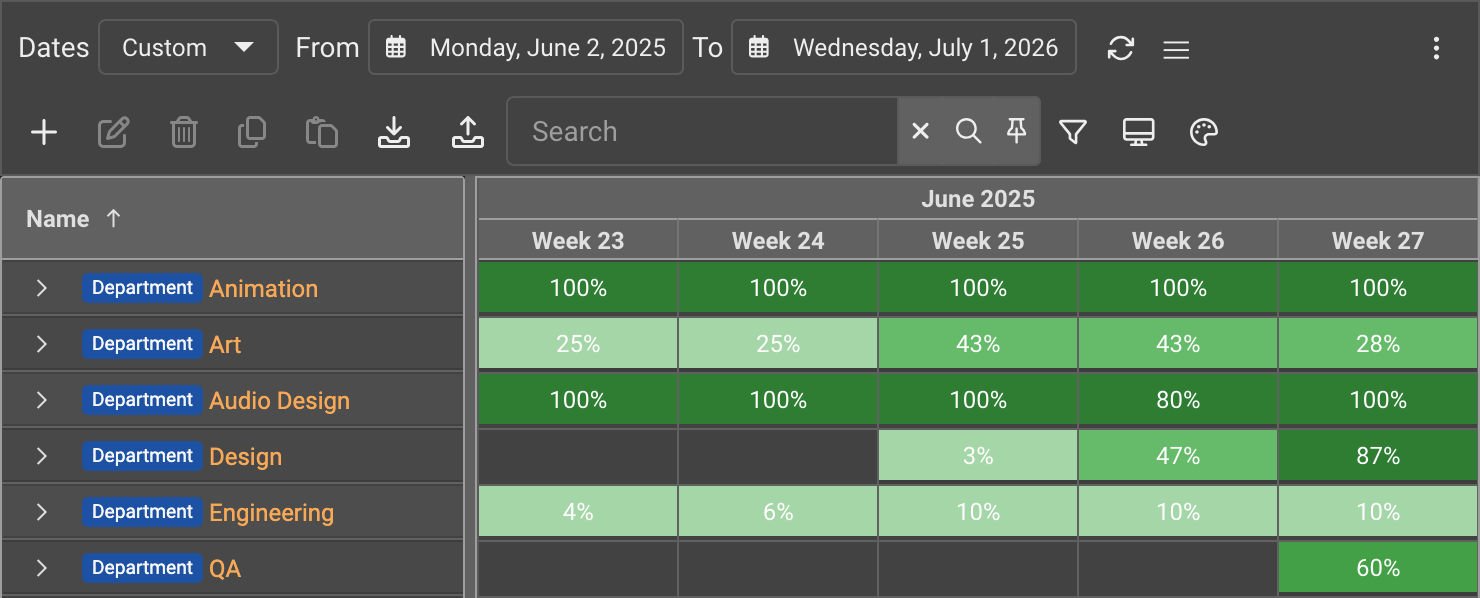1480x598 pixels.
Task: Open the three-line hamburger menu
Action: tap(1176, 49)
